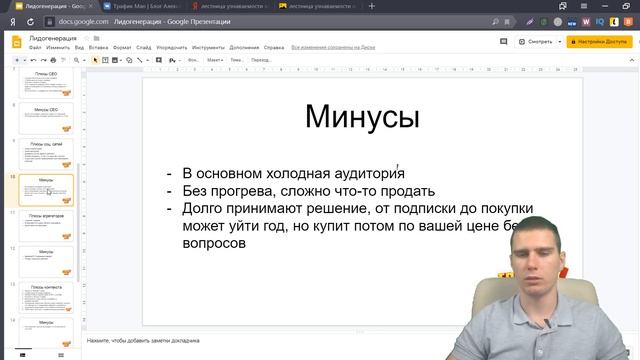Viewport: 640px width, 360px height.
Task: Click the Настройки Доступа share button
Action: coord(599,42)
